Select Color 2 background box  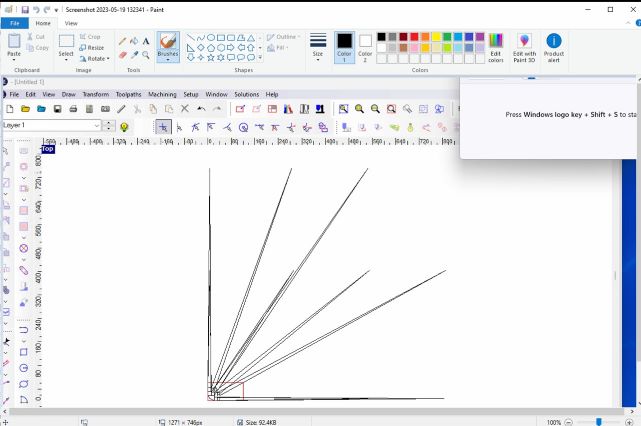coord(365,47)
